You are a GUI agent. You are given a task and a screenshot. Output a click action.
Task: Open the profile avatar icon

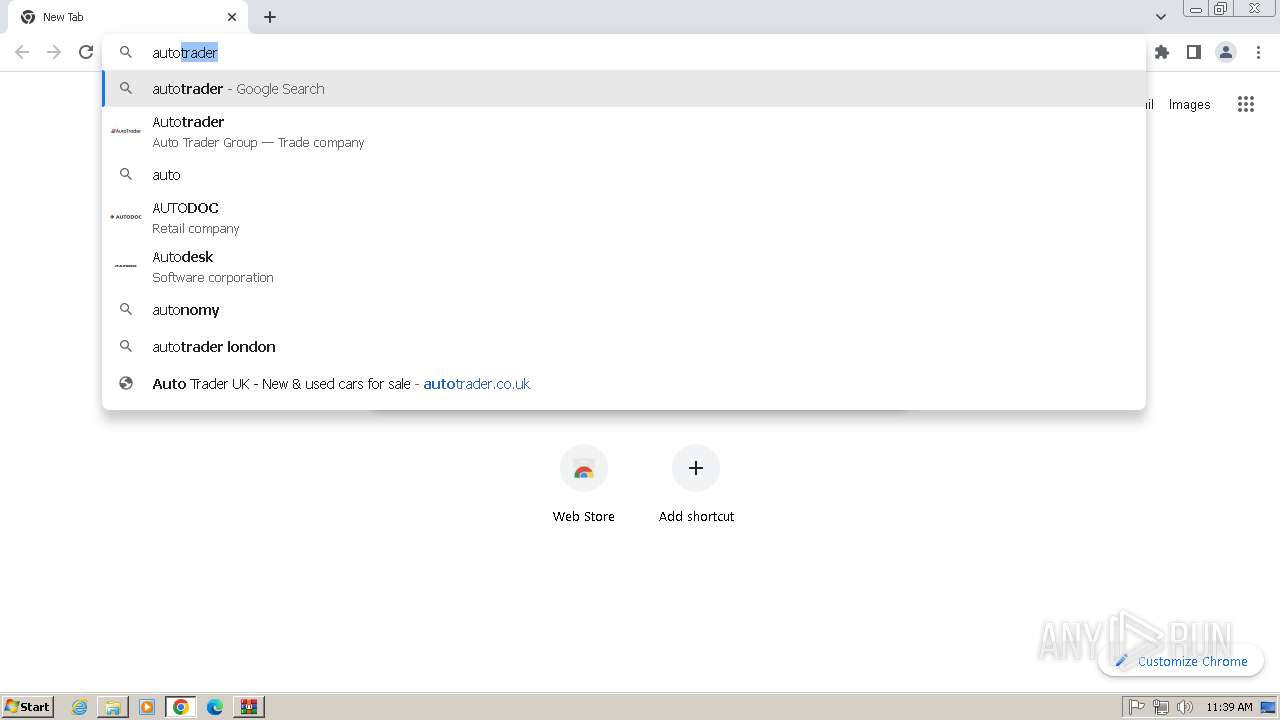tap(1225, 52)
